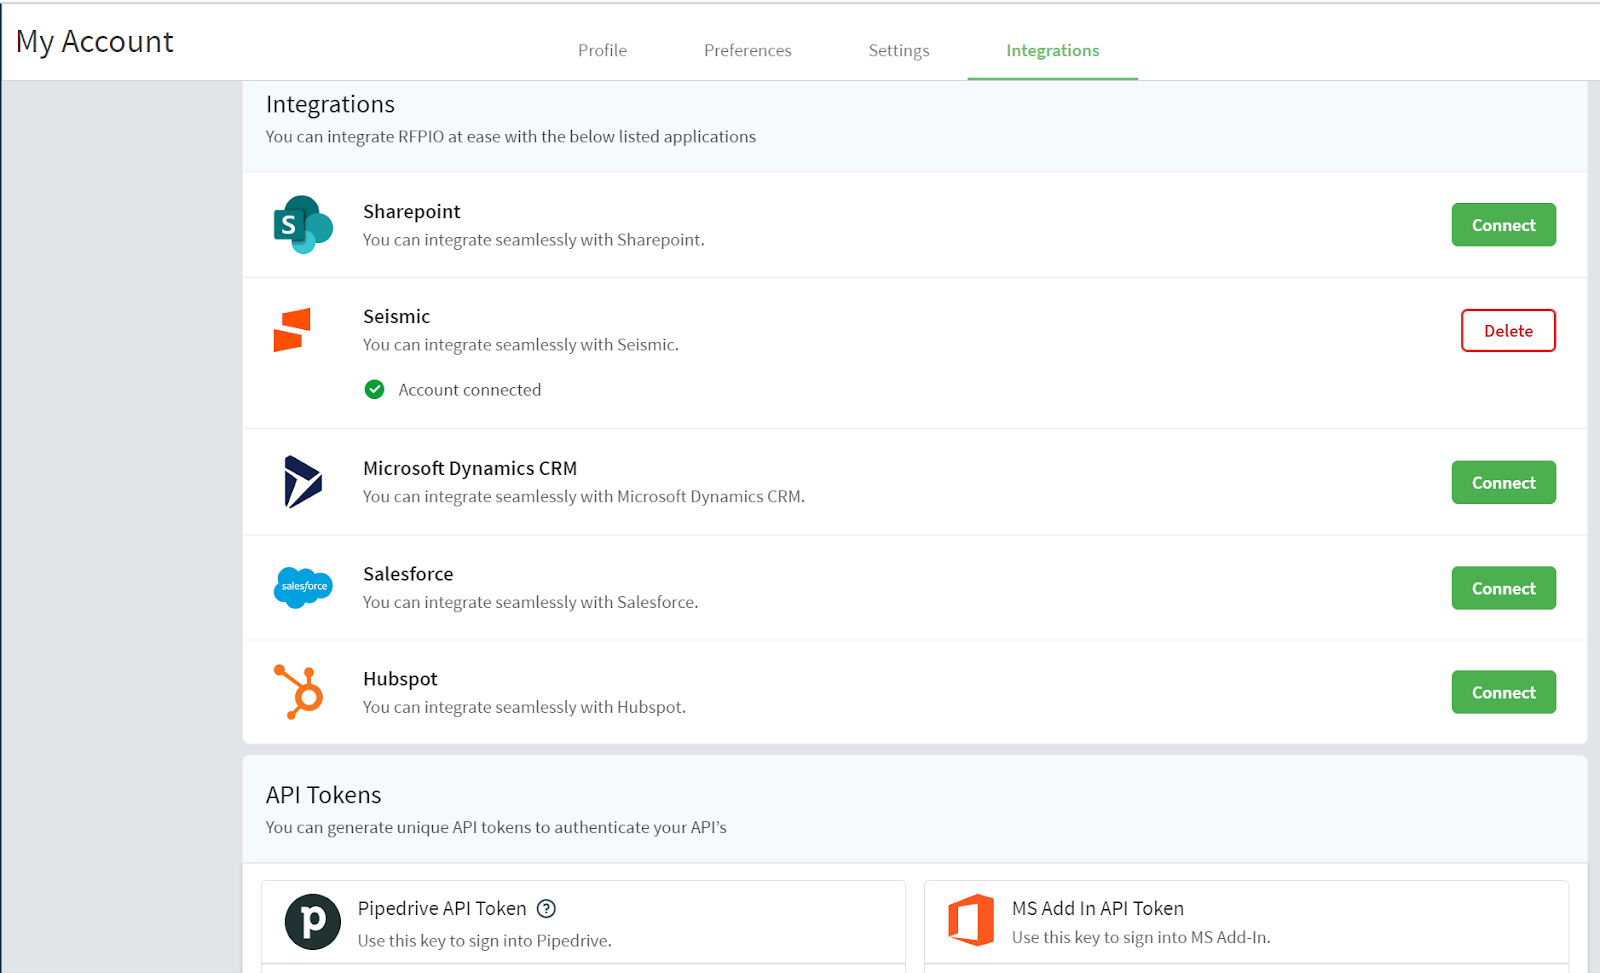This screenshot has height=973, width=1600.
Task: Click the Microsoft Dynamics CRM title text
Action: tap(470, 468)
